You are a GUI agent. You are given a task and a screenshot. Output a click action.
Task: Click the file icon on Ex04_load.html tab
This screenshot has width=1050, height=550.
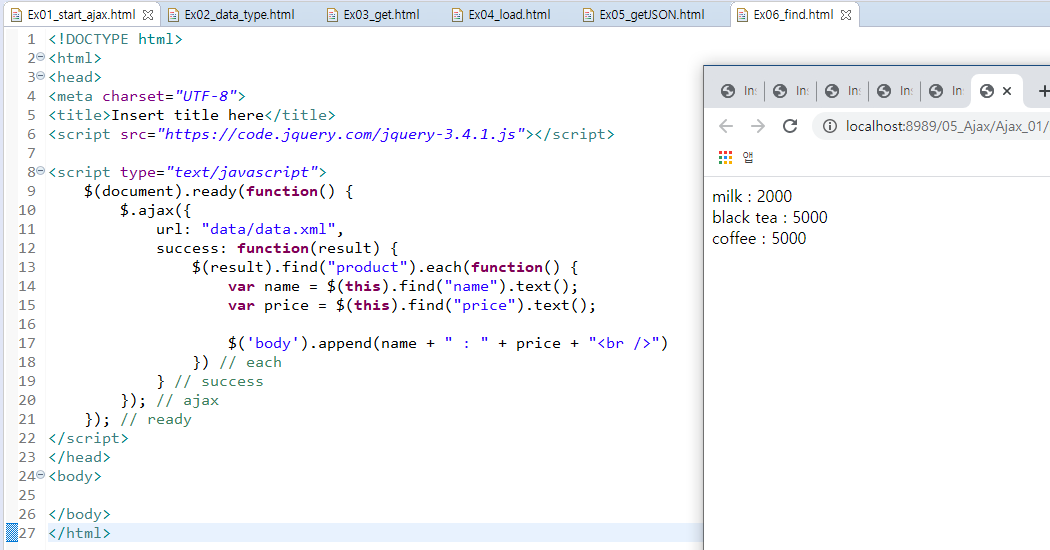[457, 15]
